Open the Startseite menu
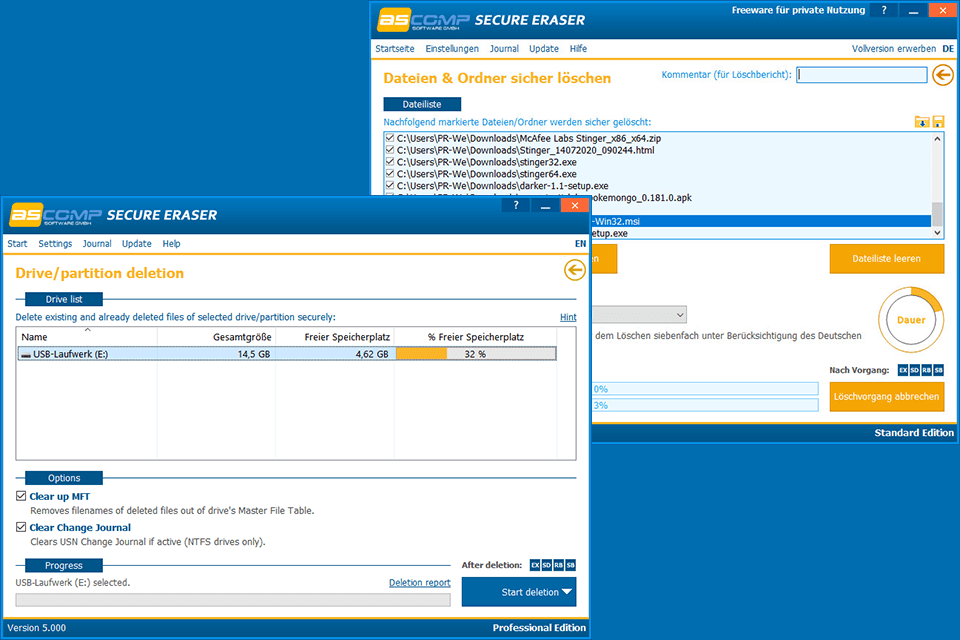960x640 pixels. point(395,48)
